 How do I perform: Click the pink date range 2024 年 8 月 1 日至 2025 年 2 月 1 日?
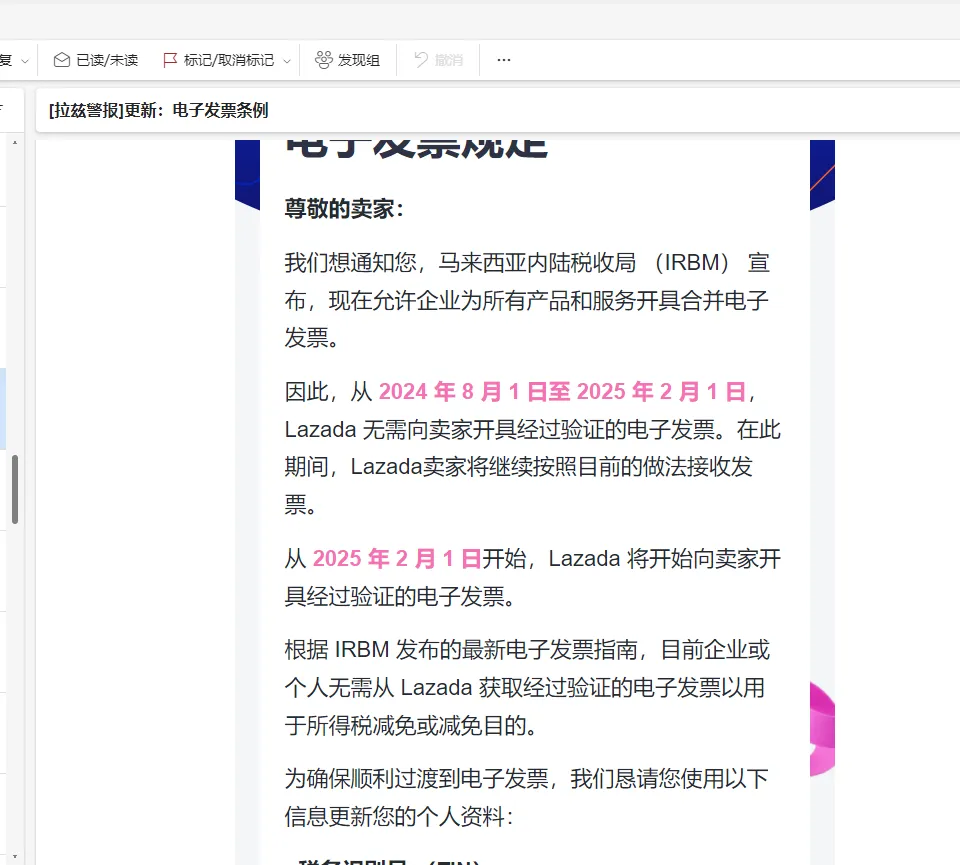[x=562, y=392]
